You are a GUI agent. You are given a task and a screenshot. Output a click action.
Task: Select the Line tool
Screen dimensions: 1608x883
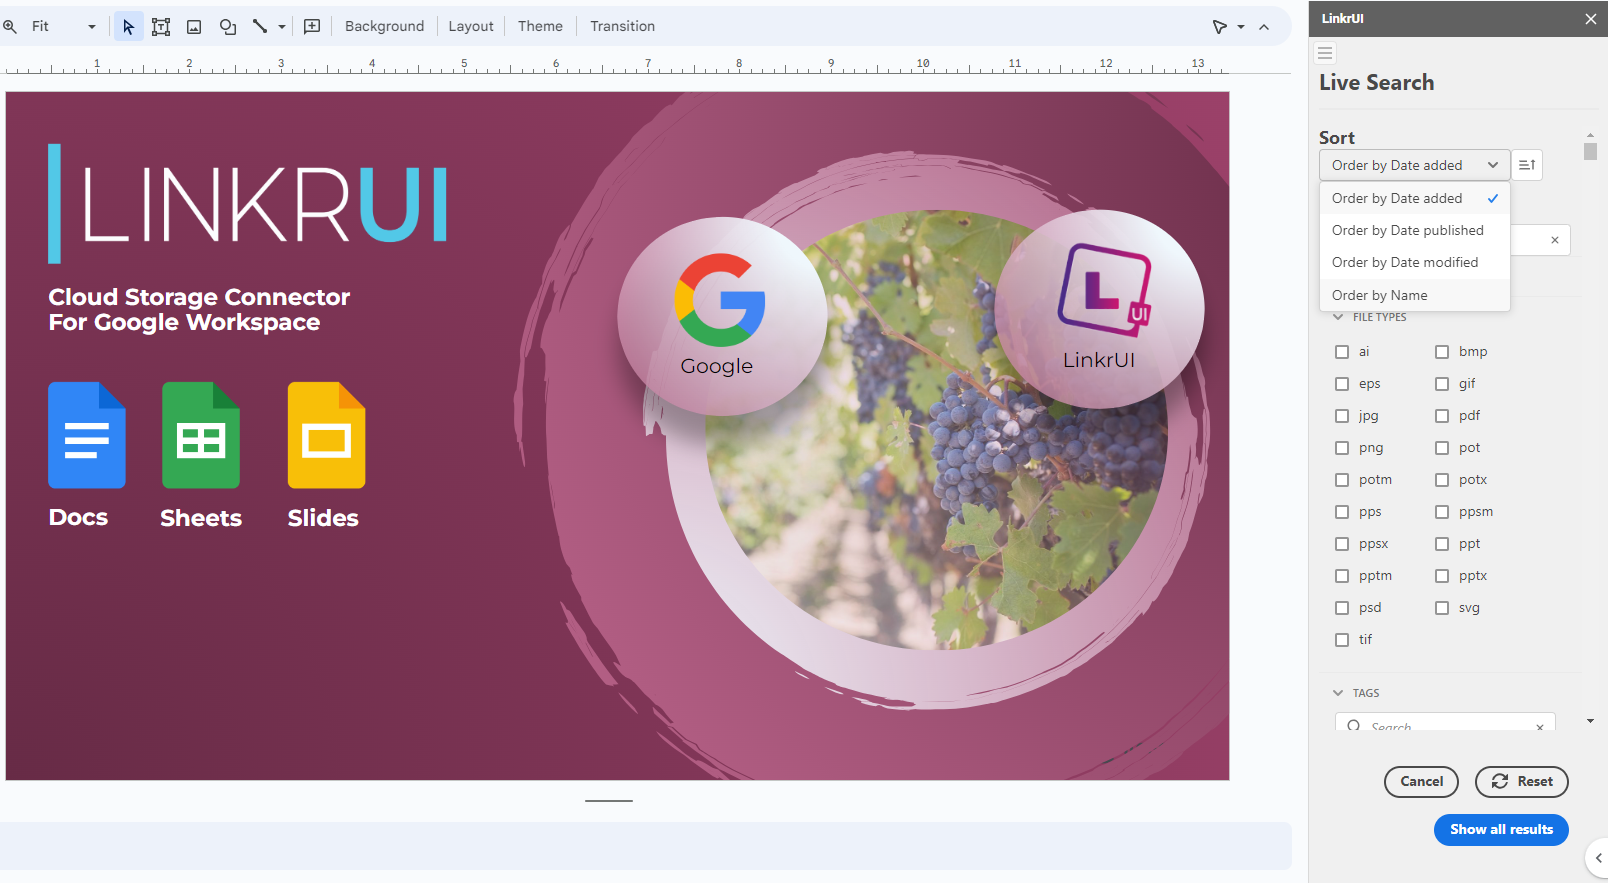coord(260,27)
